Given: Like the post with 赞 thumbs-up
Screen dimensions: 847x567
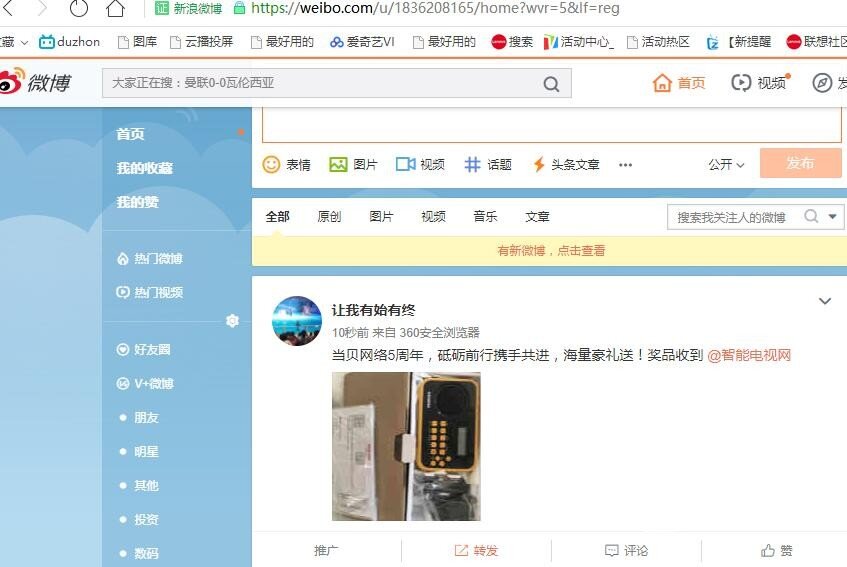Looking at the screenshot, I should (x=776, y=550).
